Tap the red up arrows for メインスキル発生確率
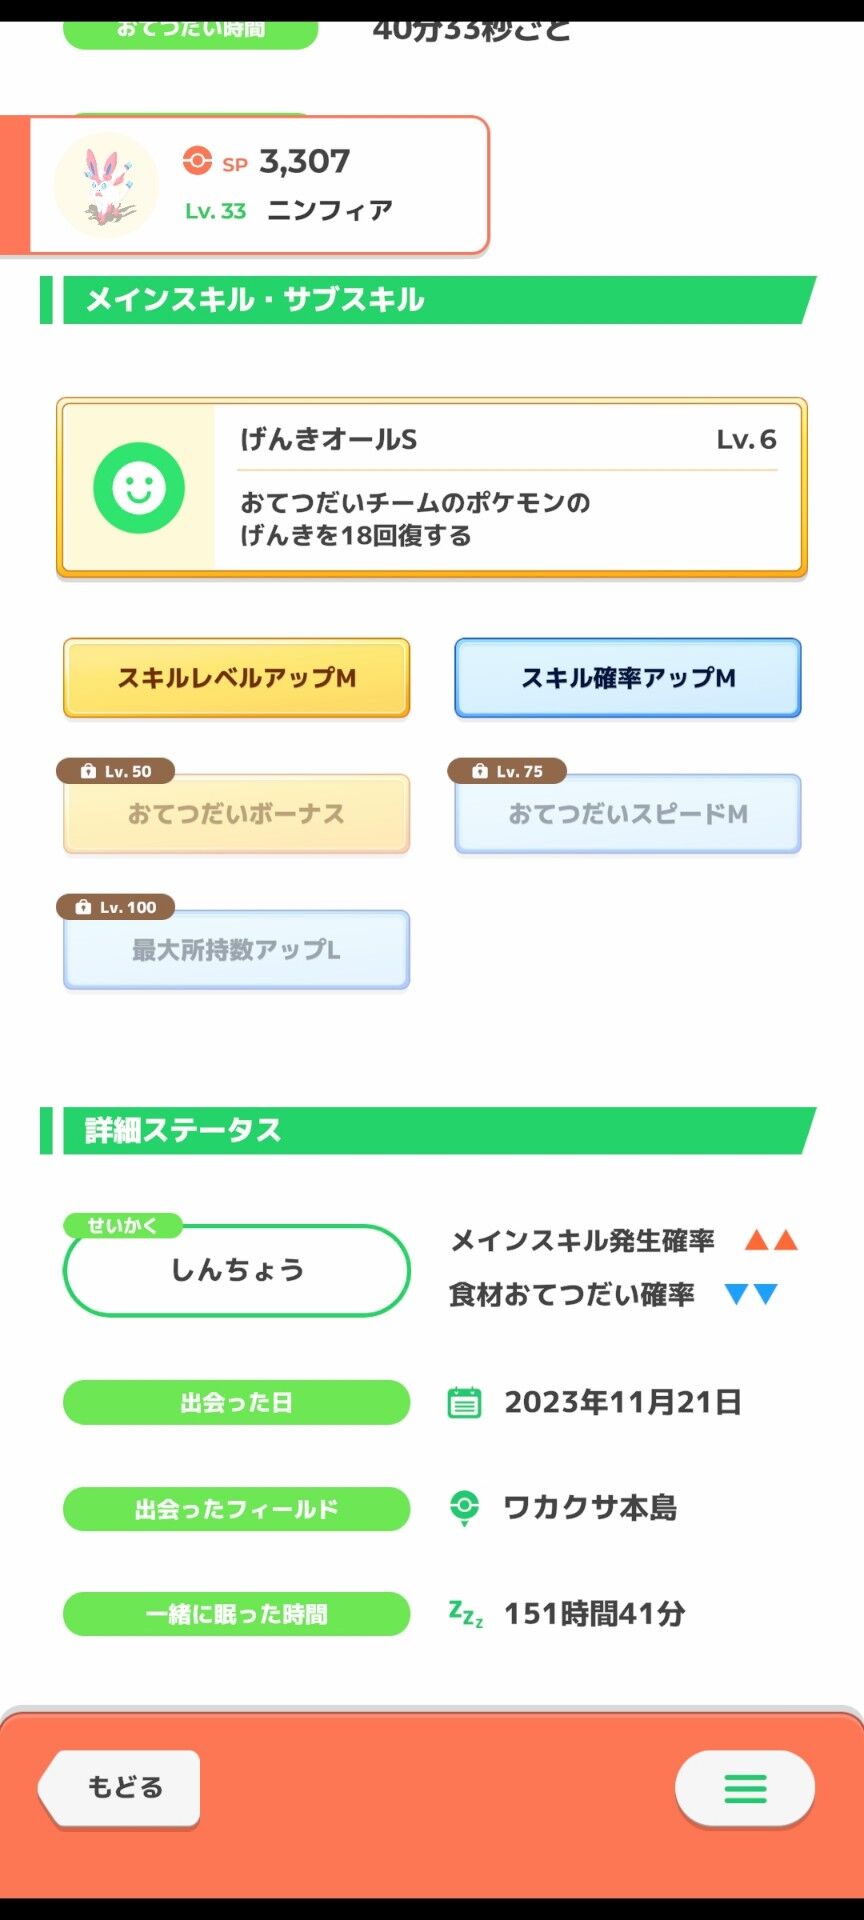This screenshot has width=864, height=1920. [x=771, y=1241]
